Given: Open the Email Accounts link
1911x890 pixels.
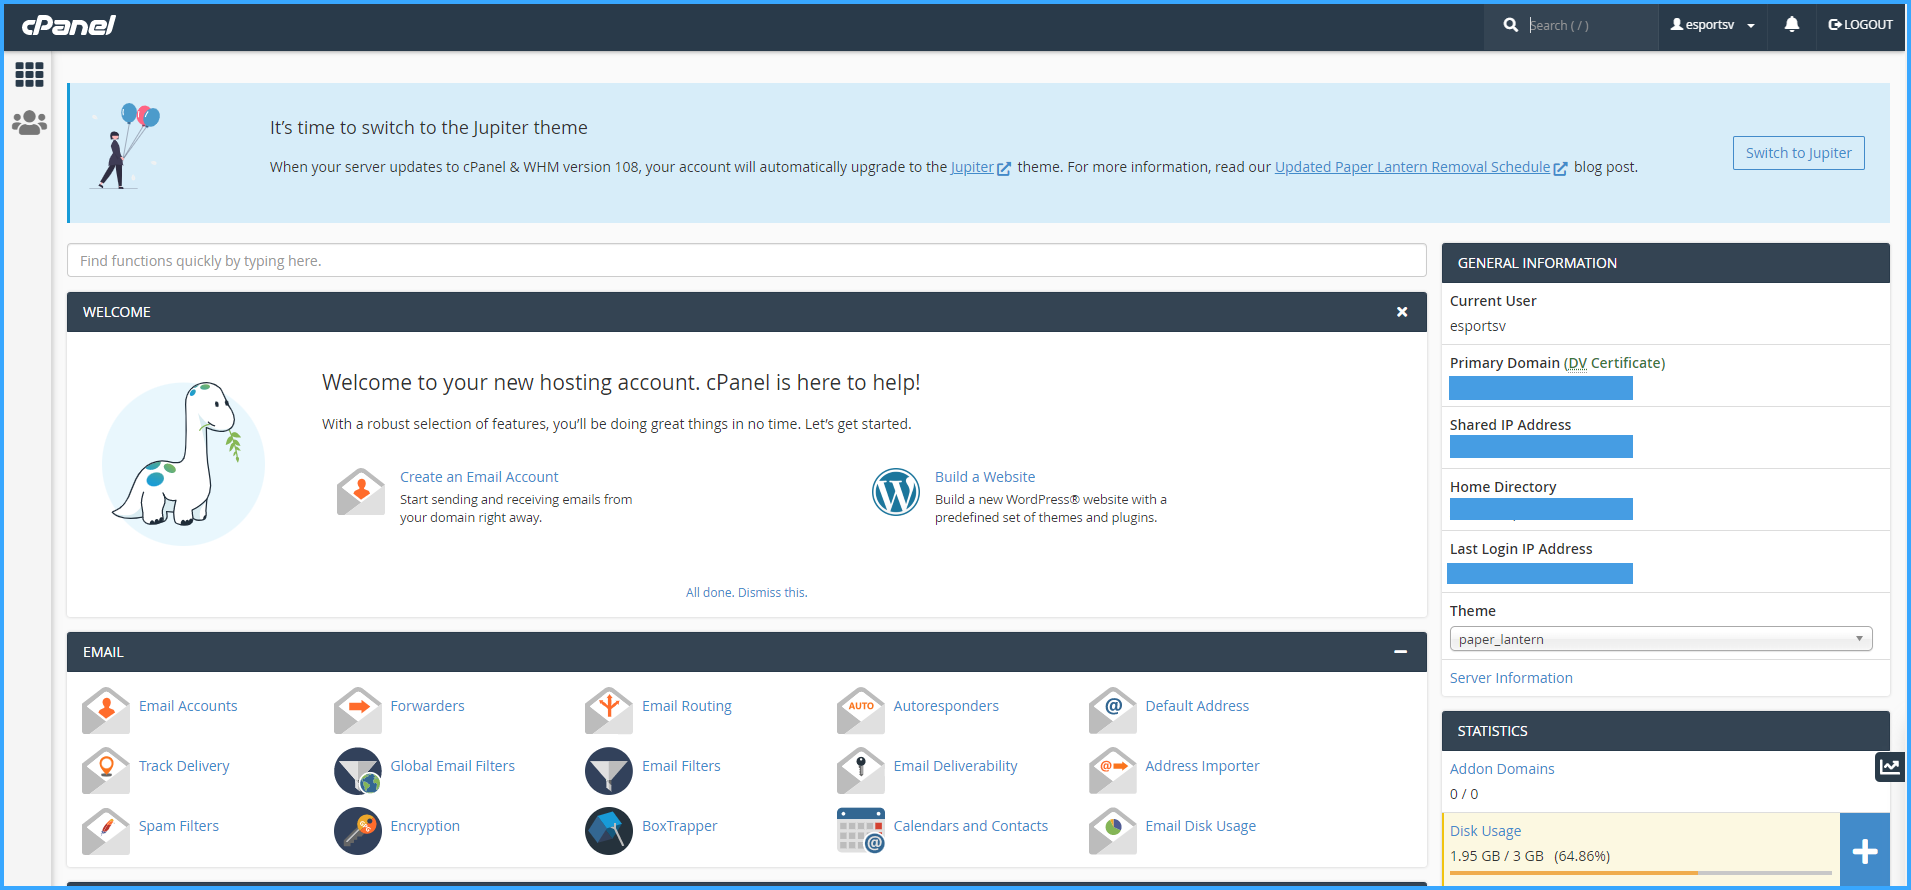Looking at the screenshot, I should click(x=188, y=706).
